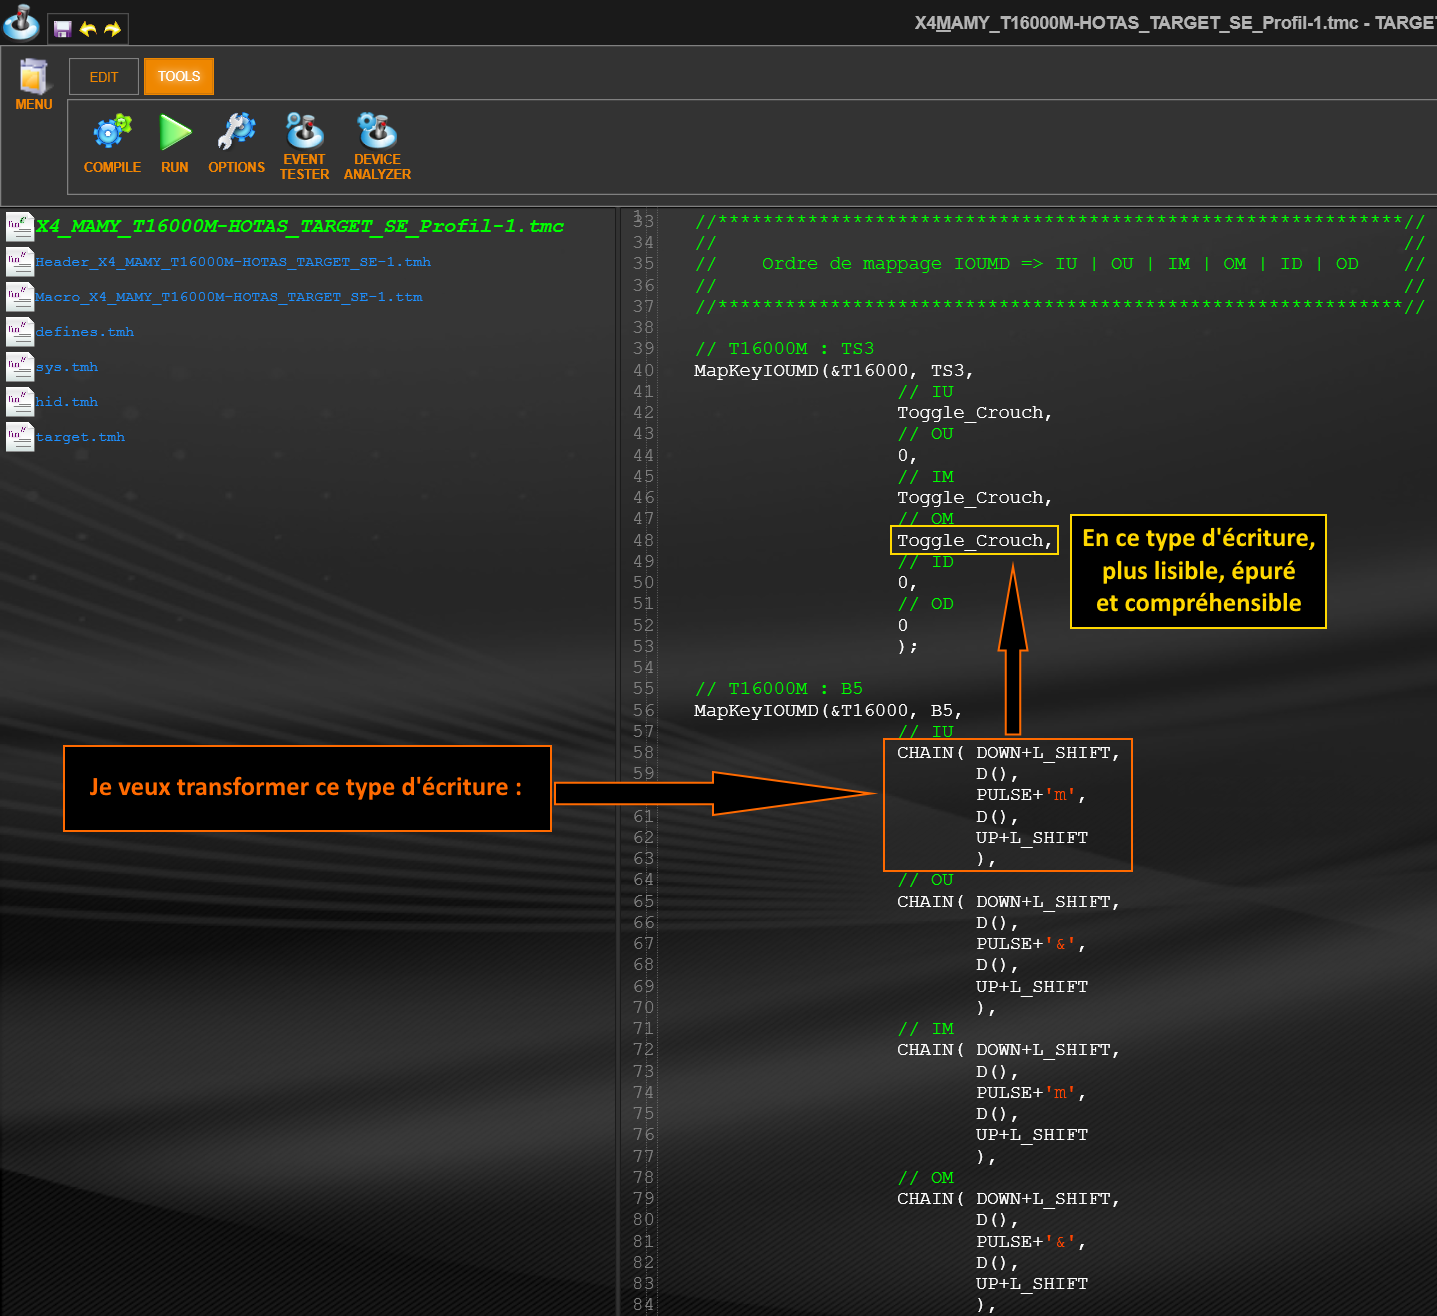Switch to the TOOLS tab
Screen dimensions: 1437x1316
point(179,77)
